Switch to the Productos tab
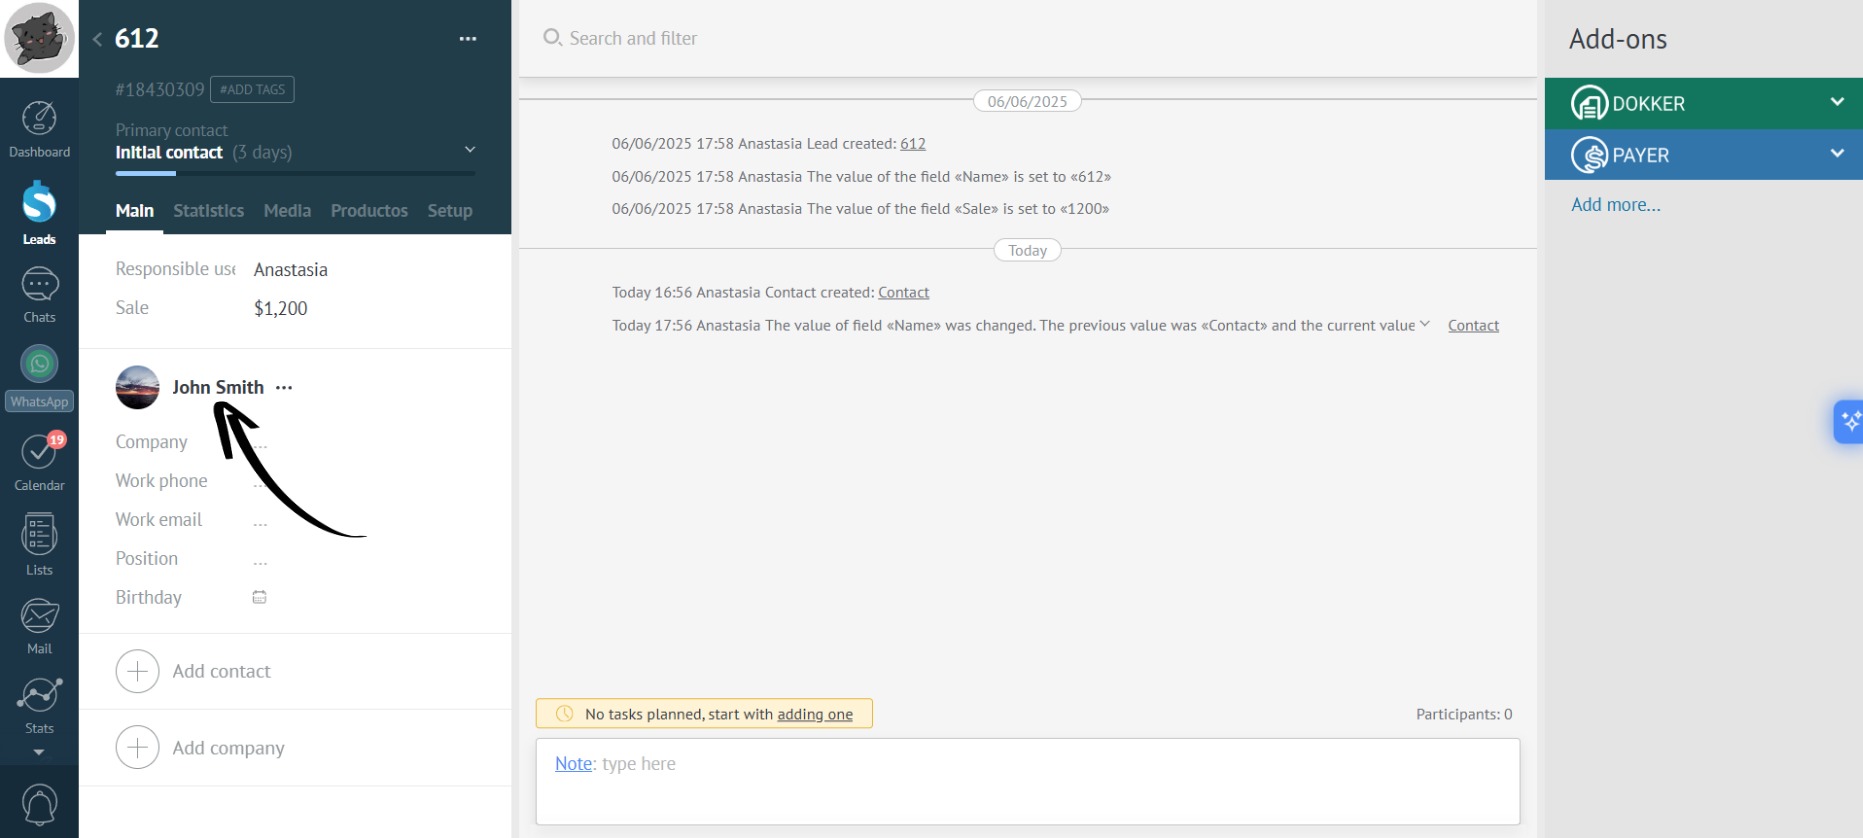This screenshot has height=838, width=1863. point(369,211)
